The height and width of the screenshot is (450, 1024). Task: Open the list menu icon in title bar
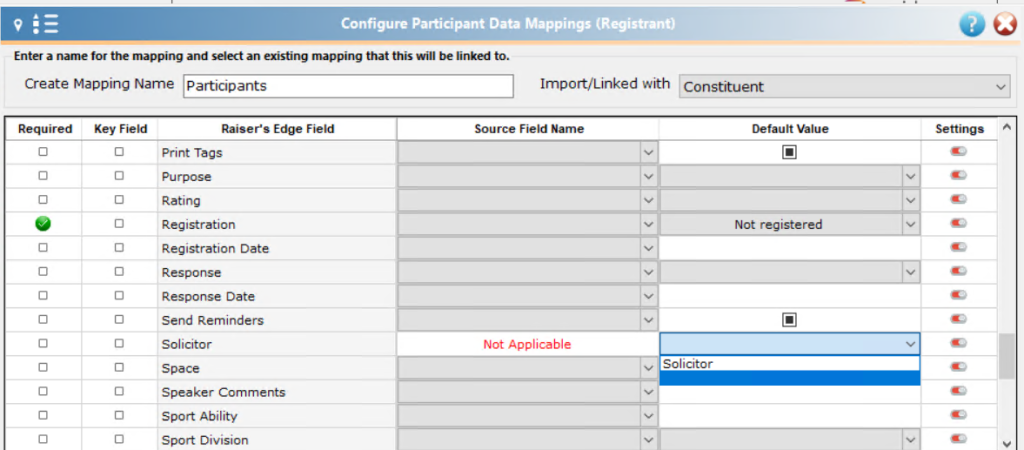coord(45,24)
